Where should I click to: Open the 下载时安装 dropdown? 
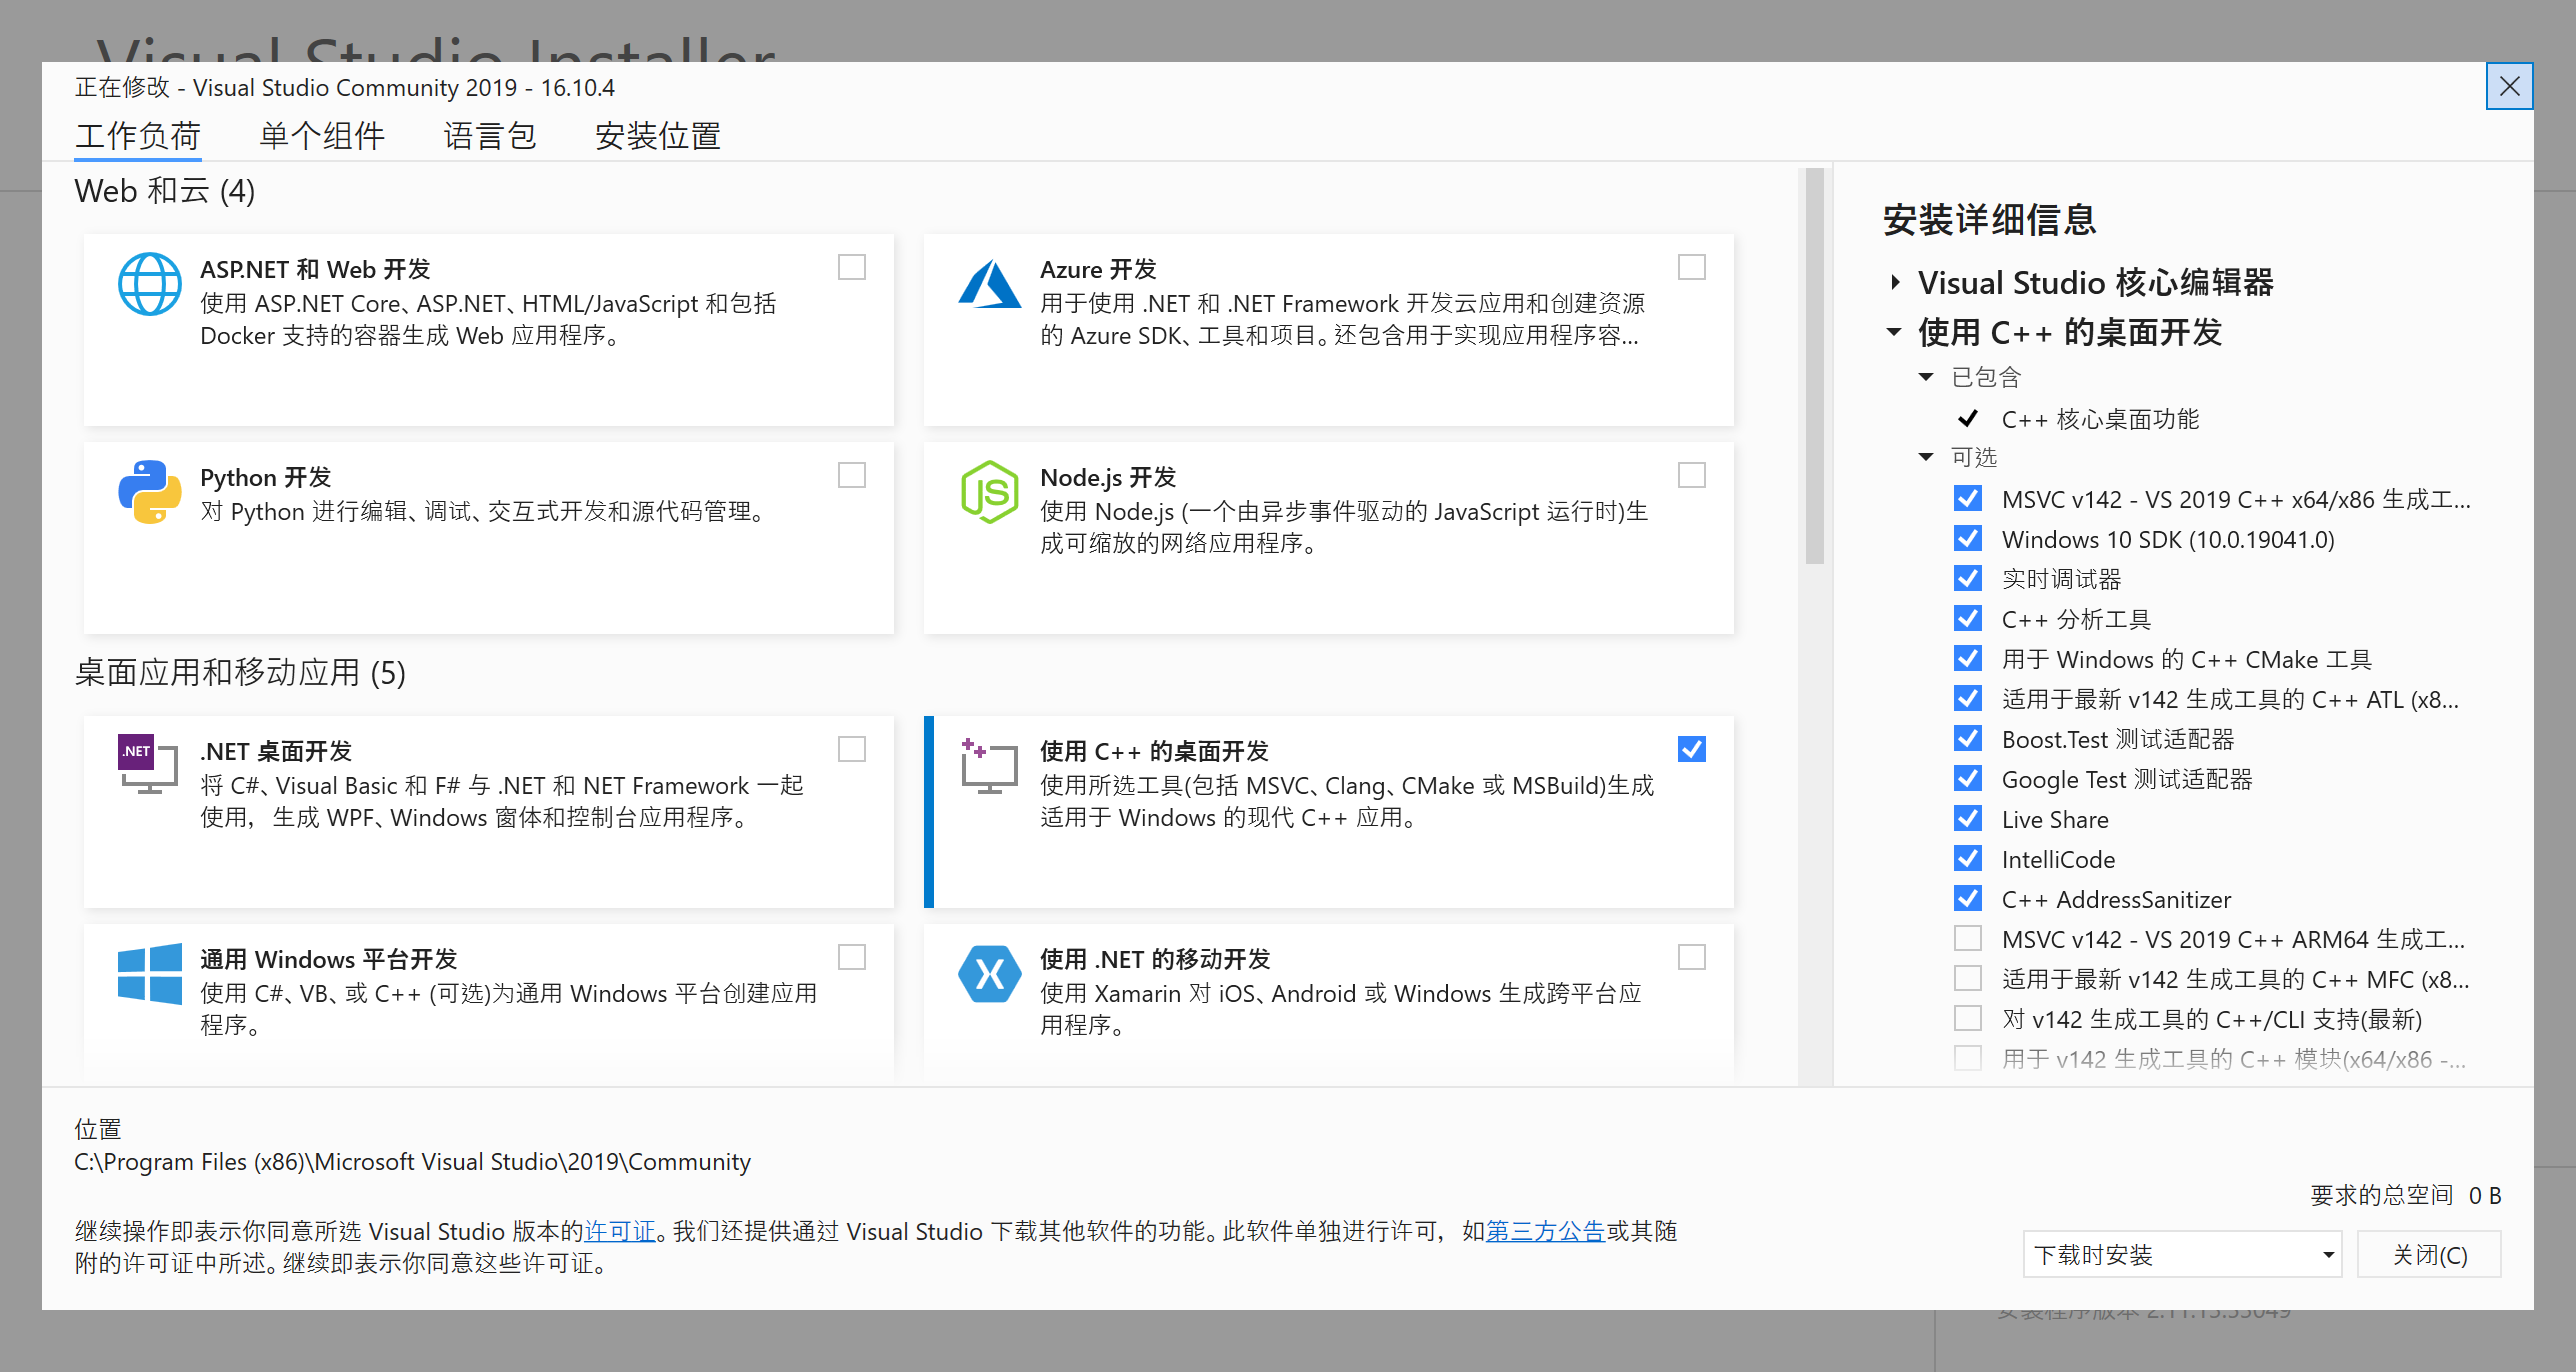[x=2183, y=1253]
